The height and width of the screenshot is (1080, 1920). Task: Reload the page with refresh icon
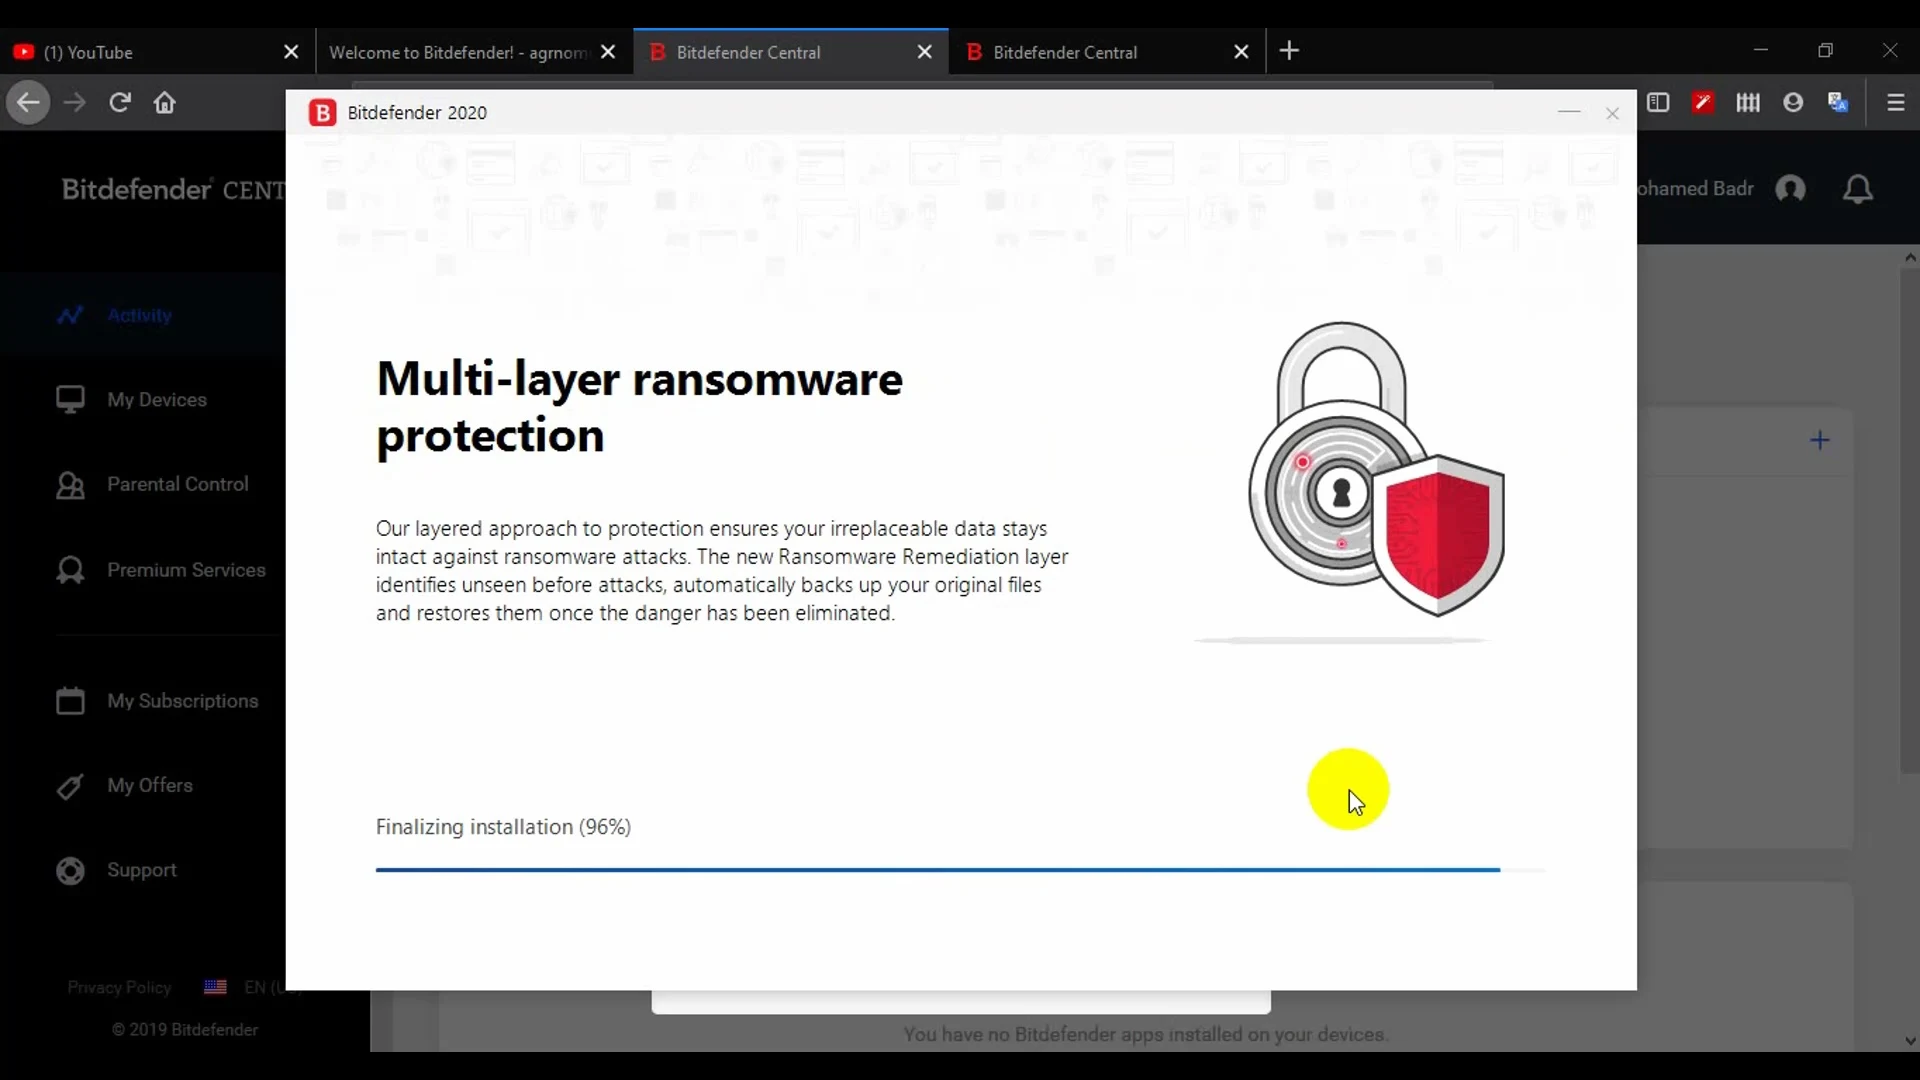(x=120, y=103)
